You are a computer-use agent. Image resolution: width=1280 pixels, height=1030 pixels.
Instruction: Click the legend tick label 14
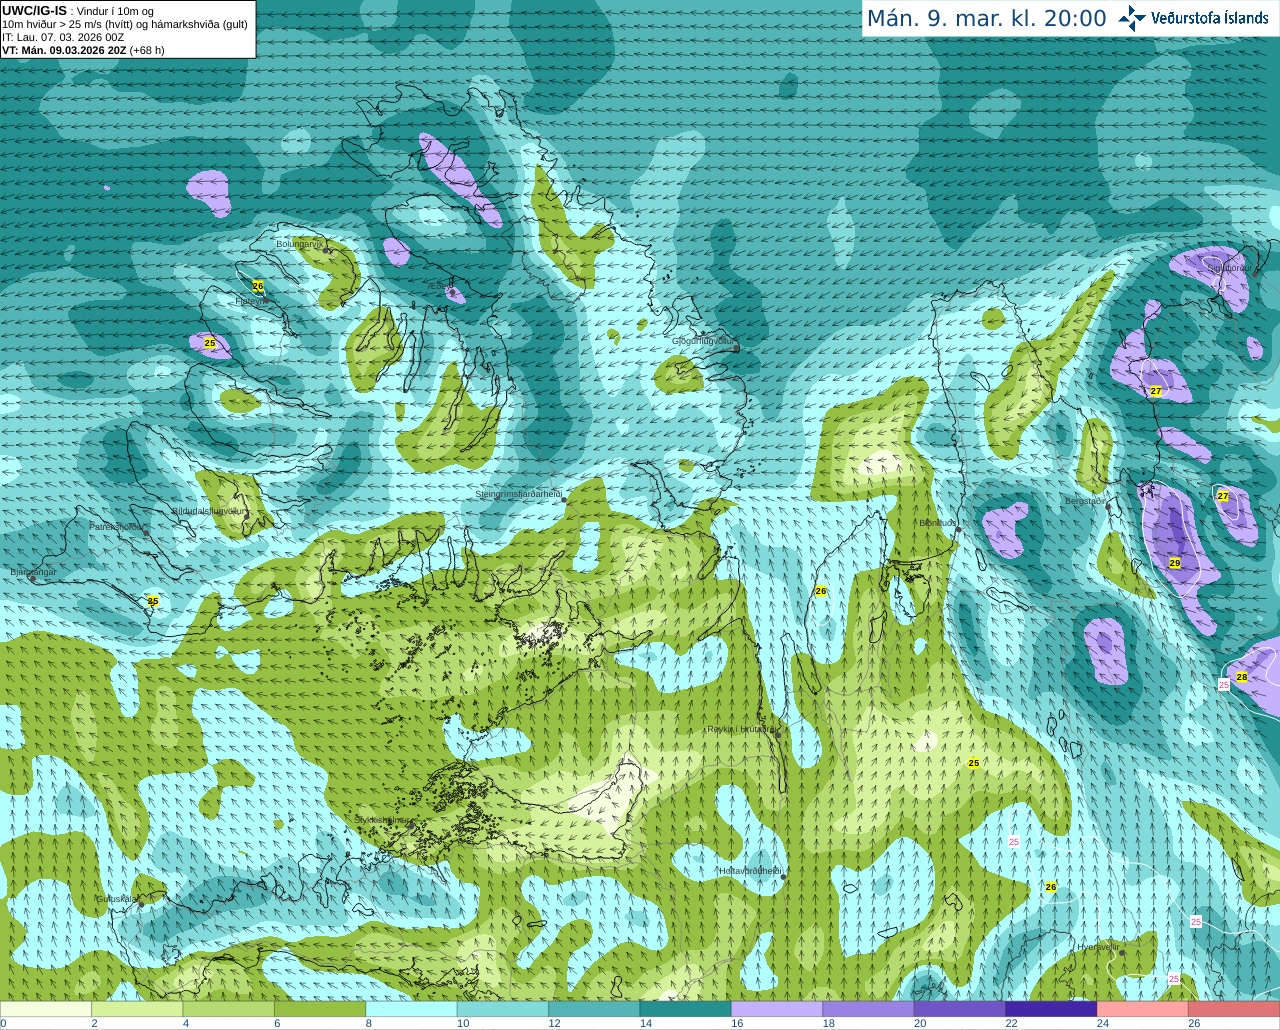click(646, 1024)
